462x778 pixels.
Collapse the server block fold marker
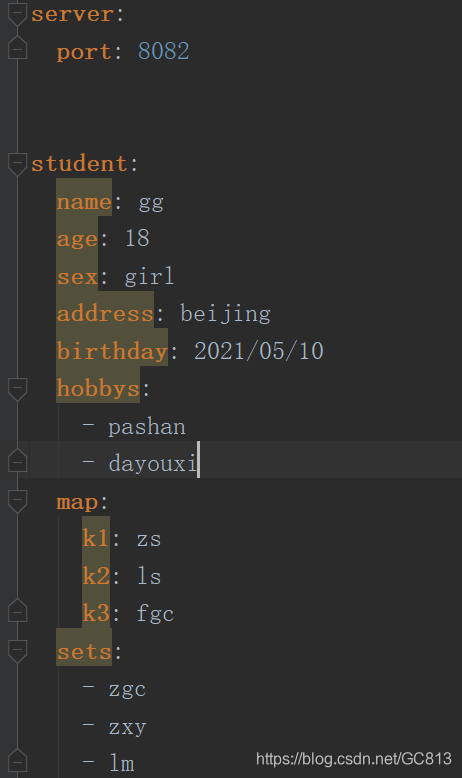point(17,12)
